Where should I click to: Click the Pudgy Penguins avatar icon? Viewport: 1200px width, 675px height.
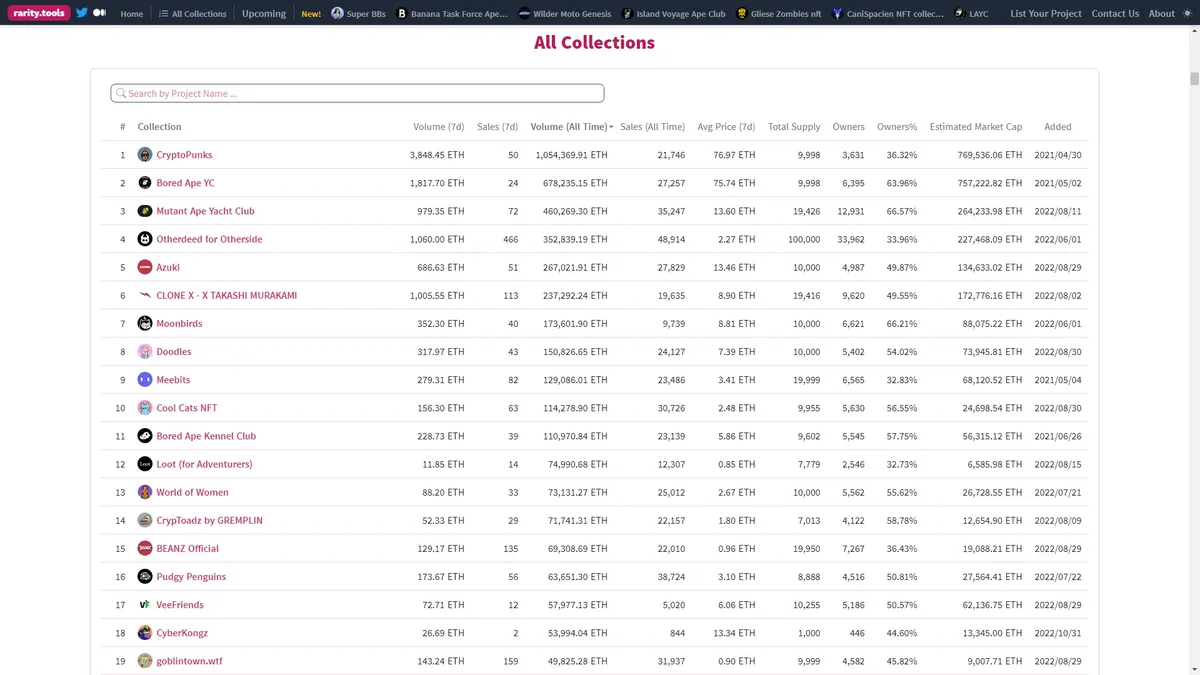pyautogui.click(x=145, y=576)
